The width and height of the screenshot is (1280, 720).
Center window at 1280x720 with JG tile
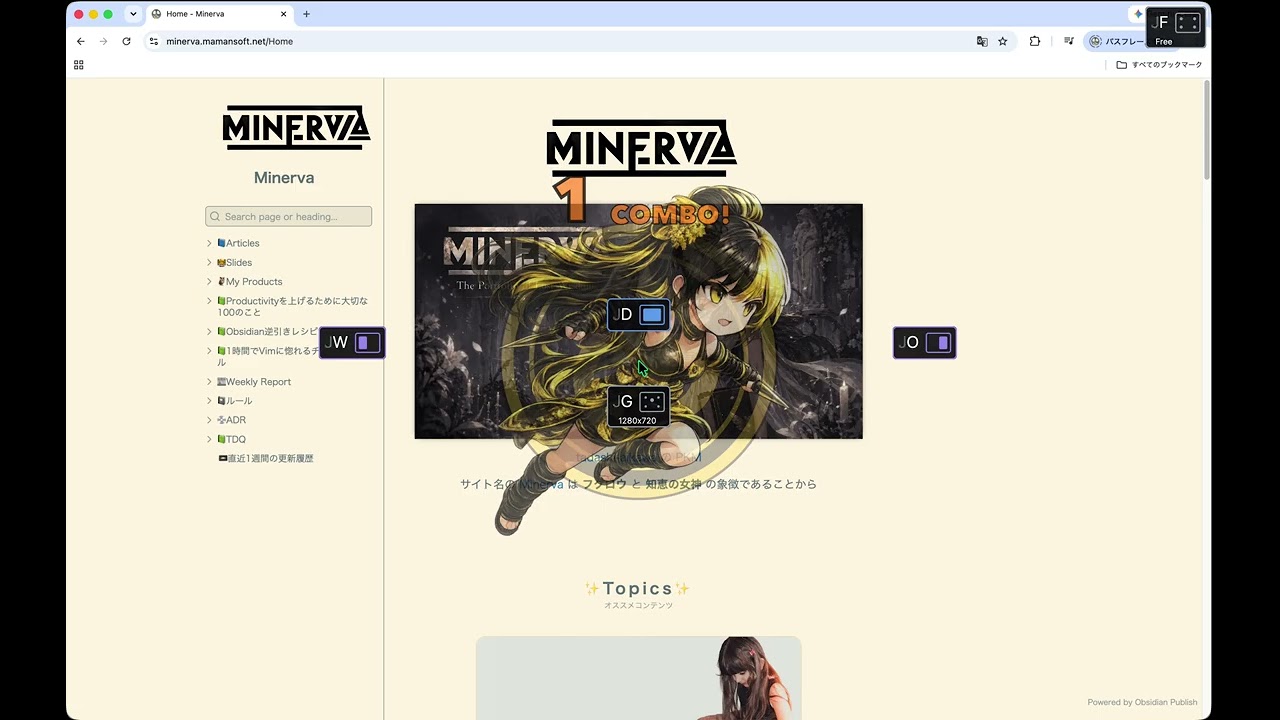[x=638, y=406]
